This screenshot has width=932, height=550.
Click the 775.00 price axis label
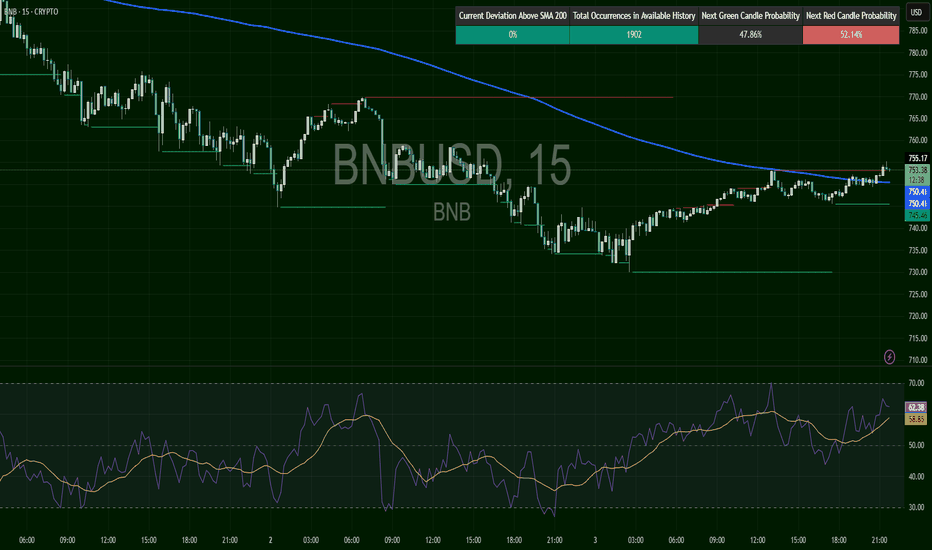click(x=917, y=75)
